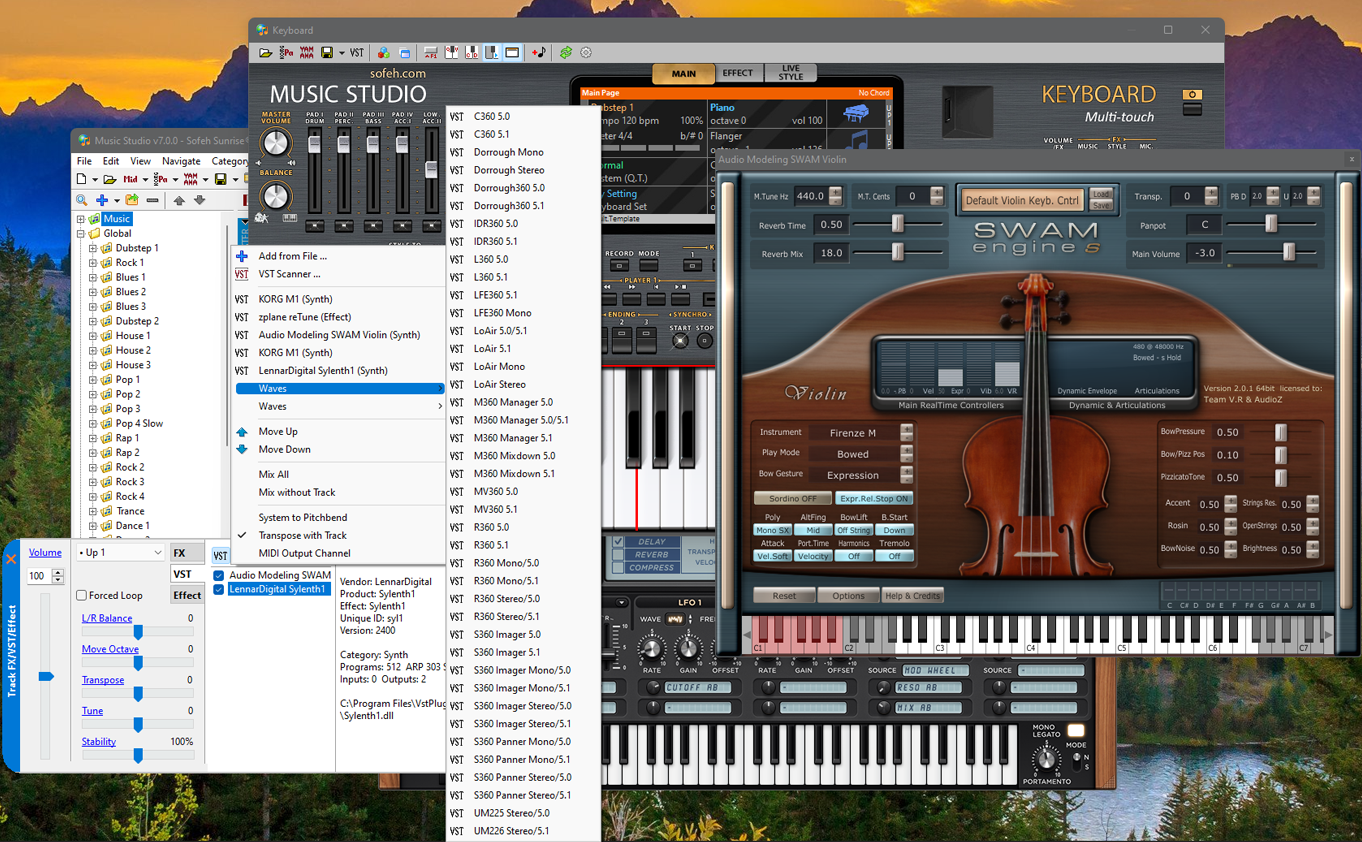The width and height of the screenshot is (1362, 842).
Task: Click the gray up arrow in Music Studio toolbar
Action: 179,200
